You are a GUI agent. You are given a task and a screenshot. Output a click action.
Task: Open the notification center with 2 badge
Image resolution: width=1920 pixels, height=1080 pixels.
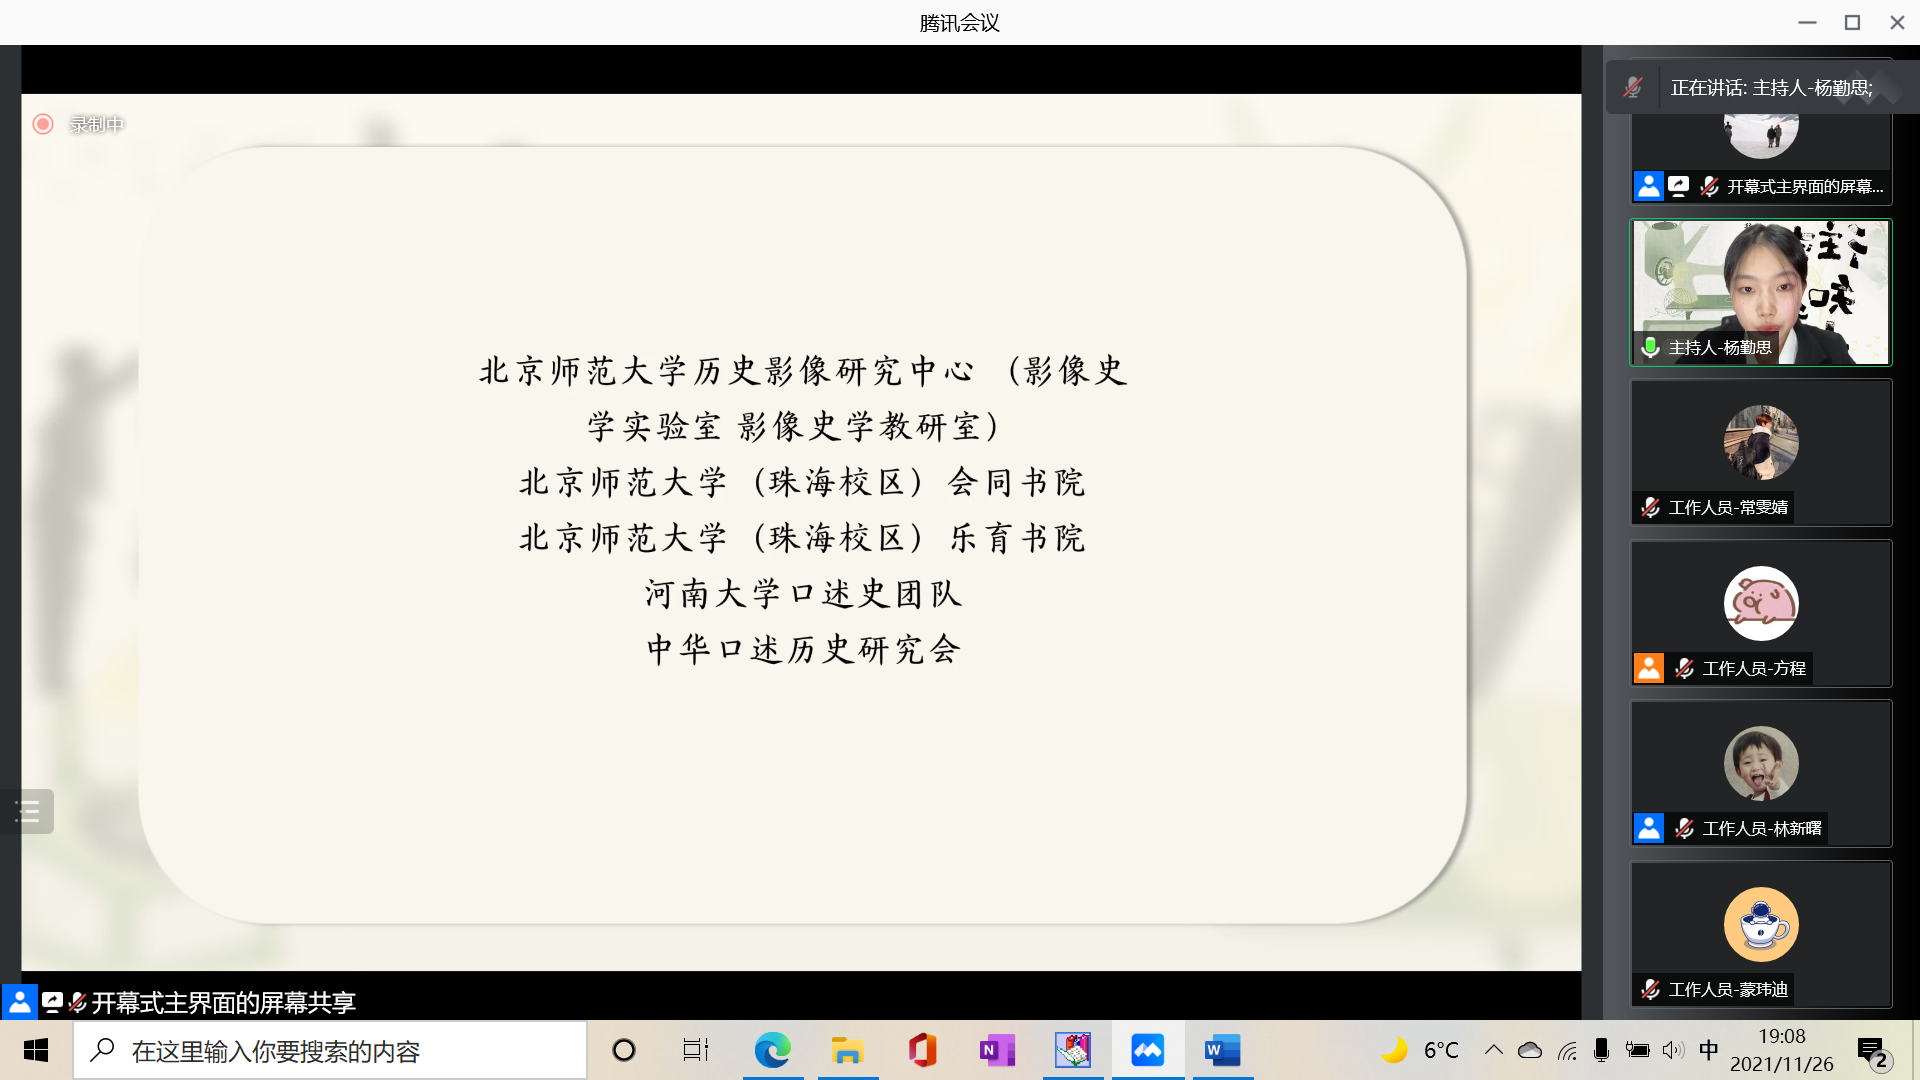coord(1872,1051)
